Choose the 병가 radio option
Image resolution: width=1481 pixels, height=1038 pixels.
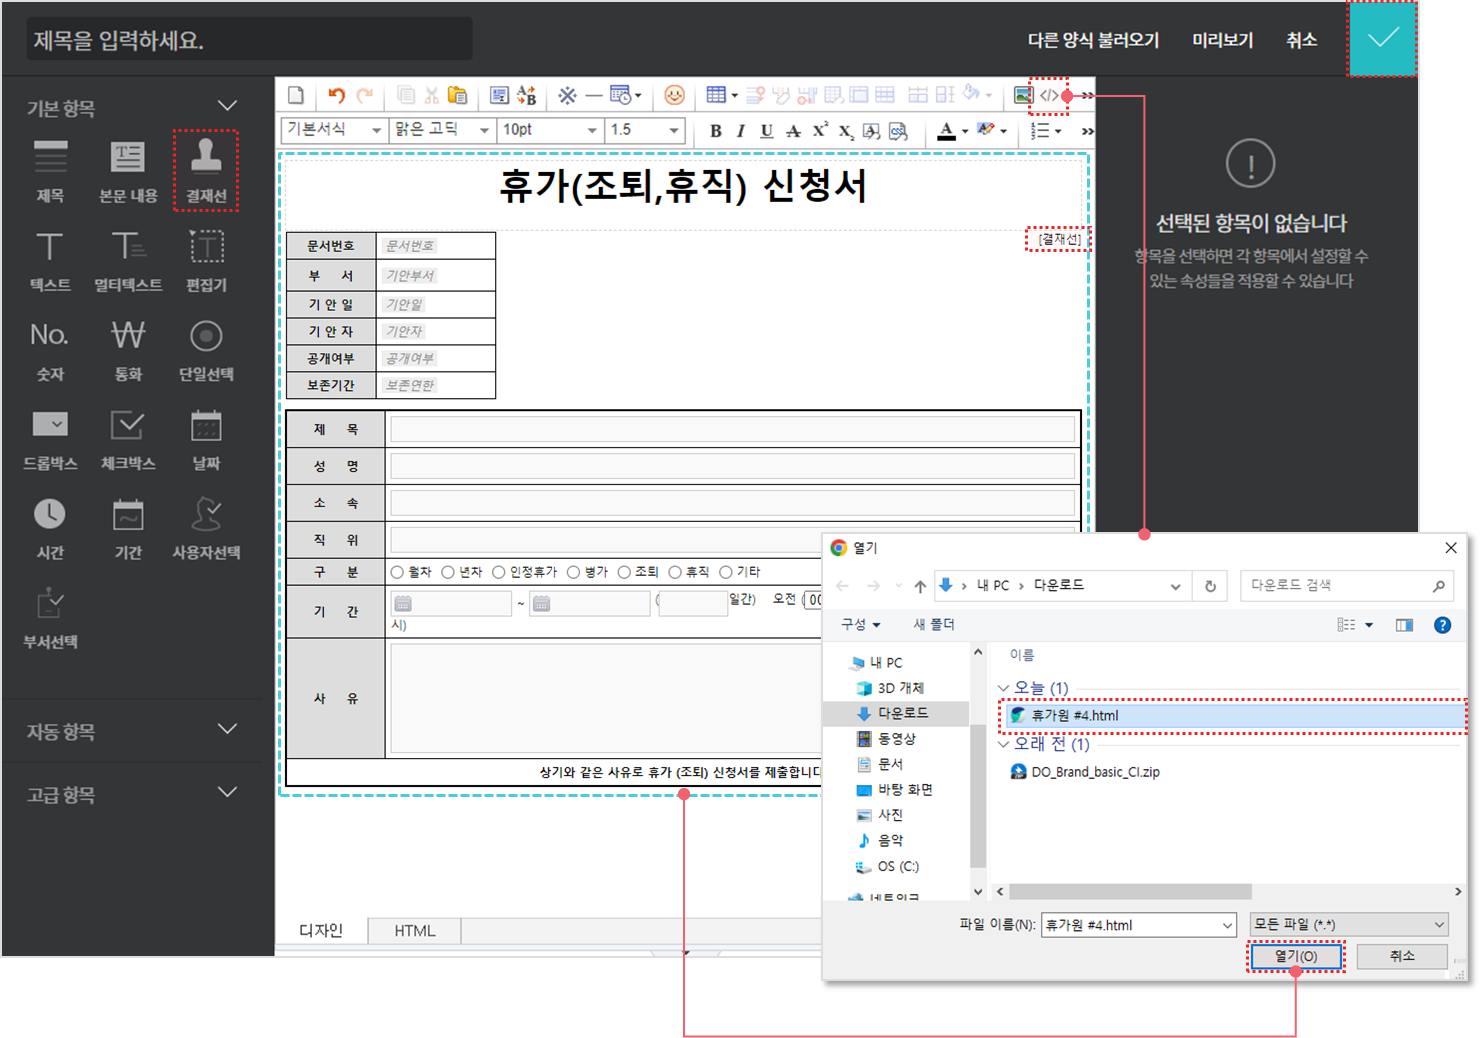click(x=574, y=572)
